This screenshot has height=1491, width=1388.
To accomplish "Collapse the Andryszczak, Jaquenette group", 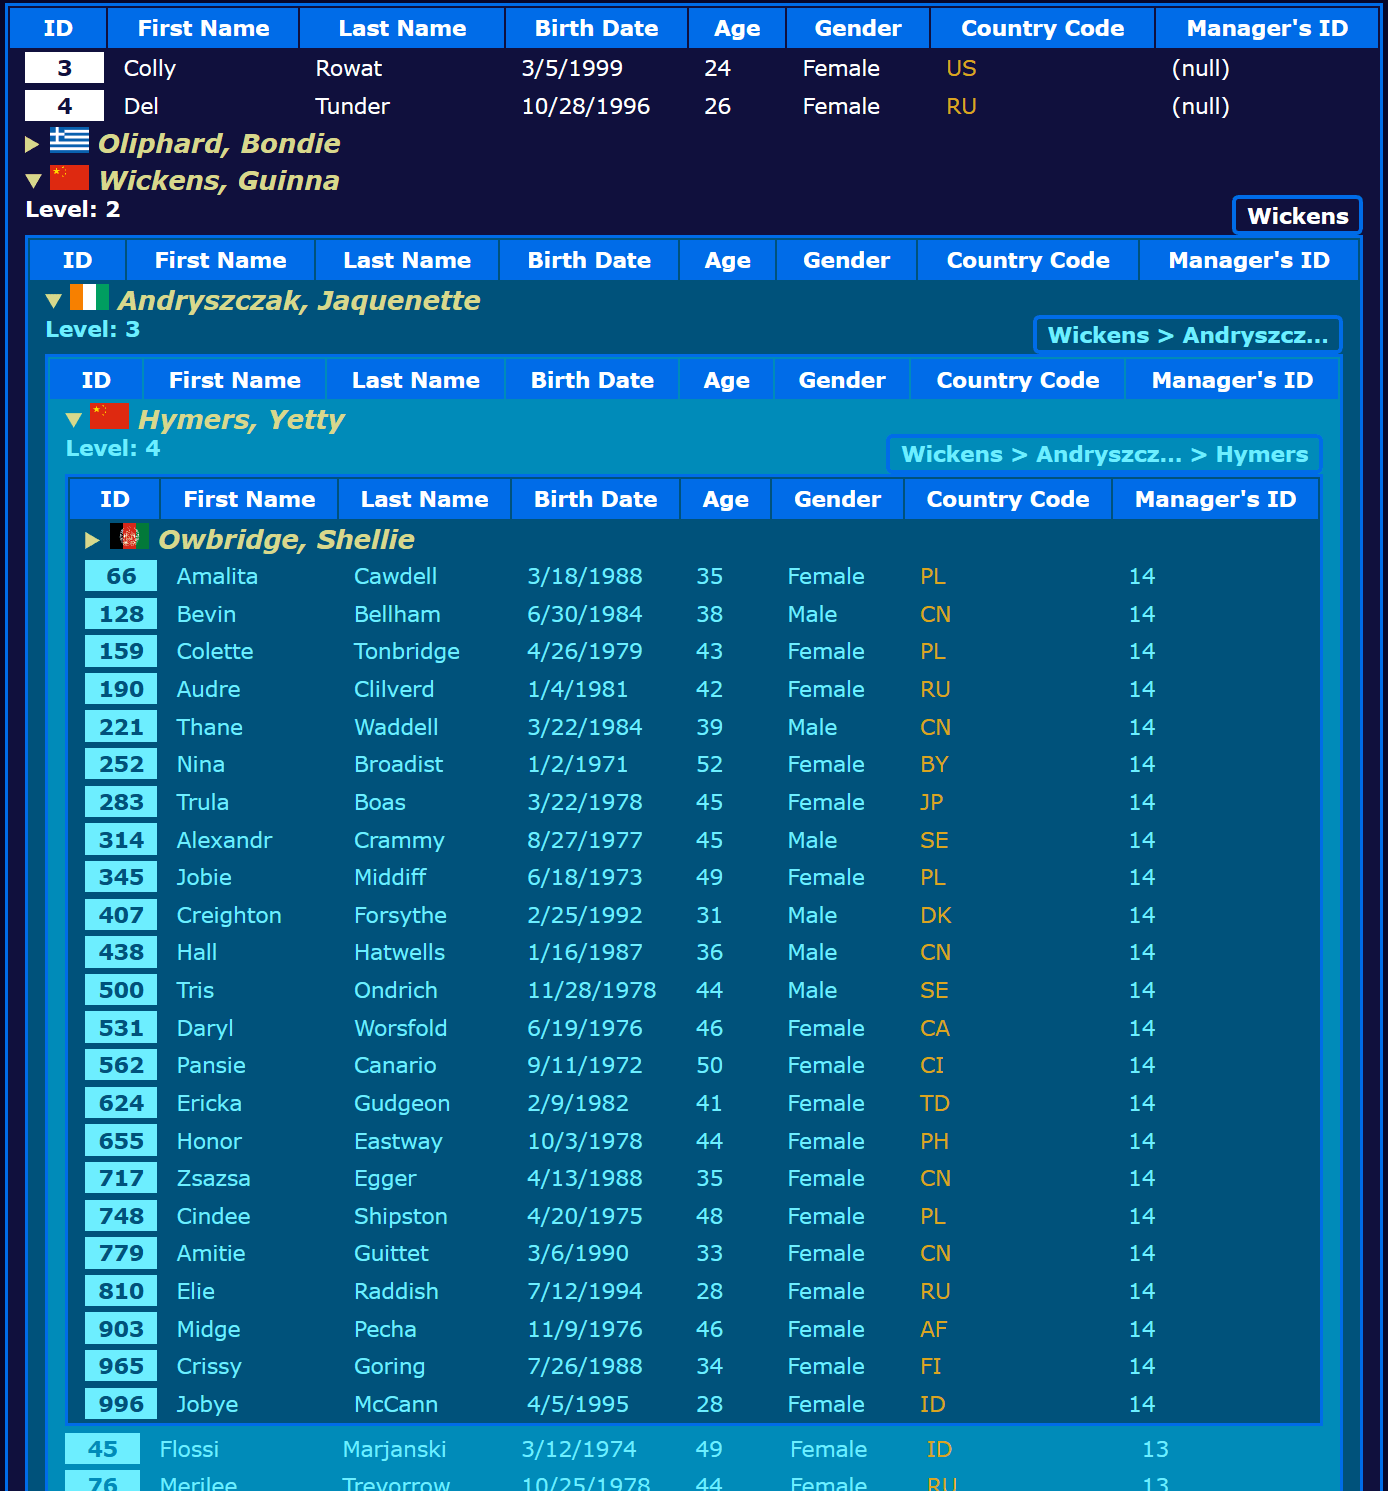I will pyautogui.click(x=54, y=300).
